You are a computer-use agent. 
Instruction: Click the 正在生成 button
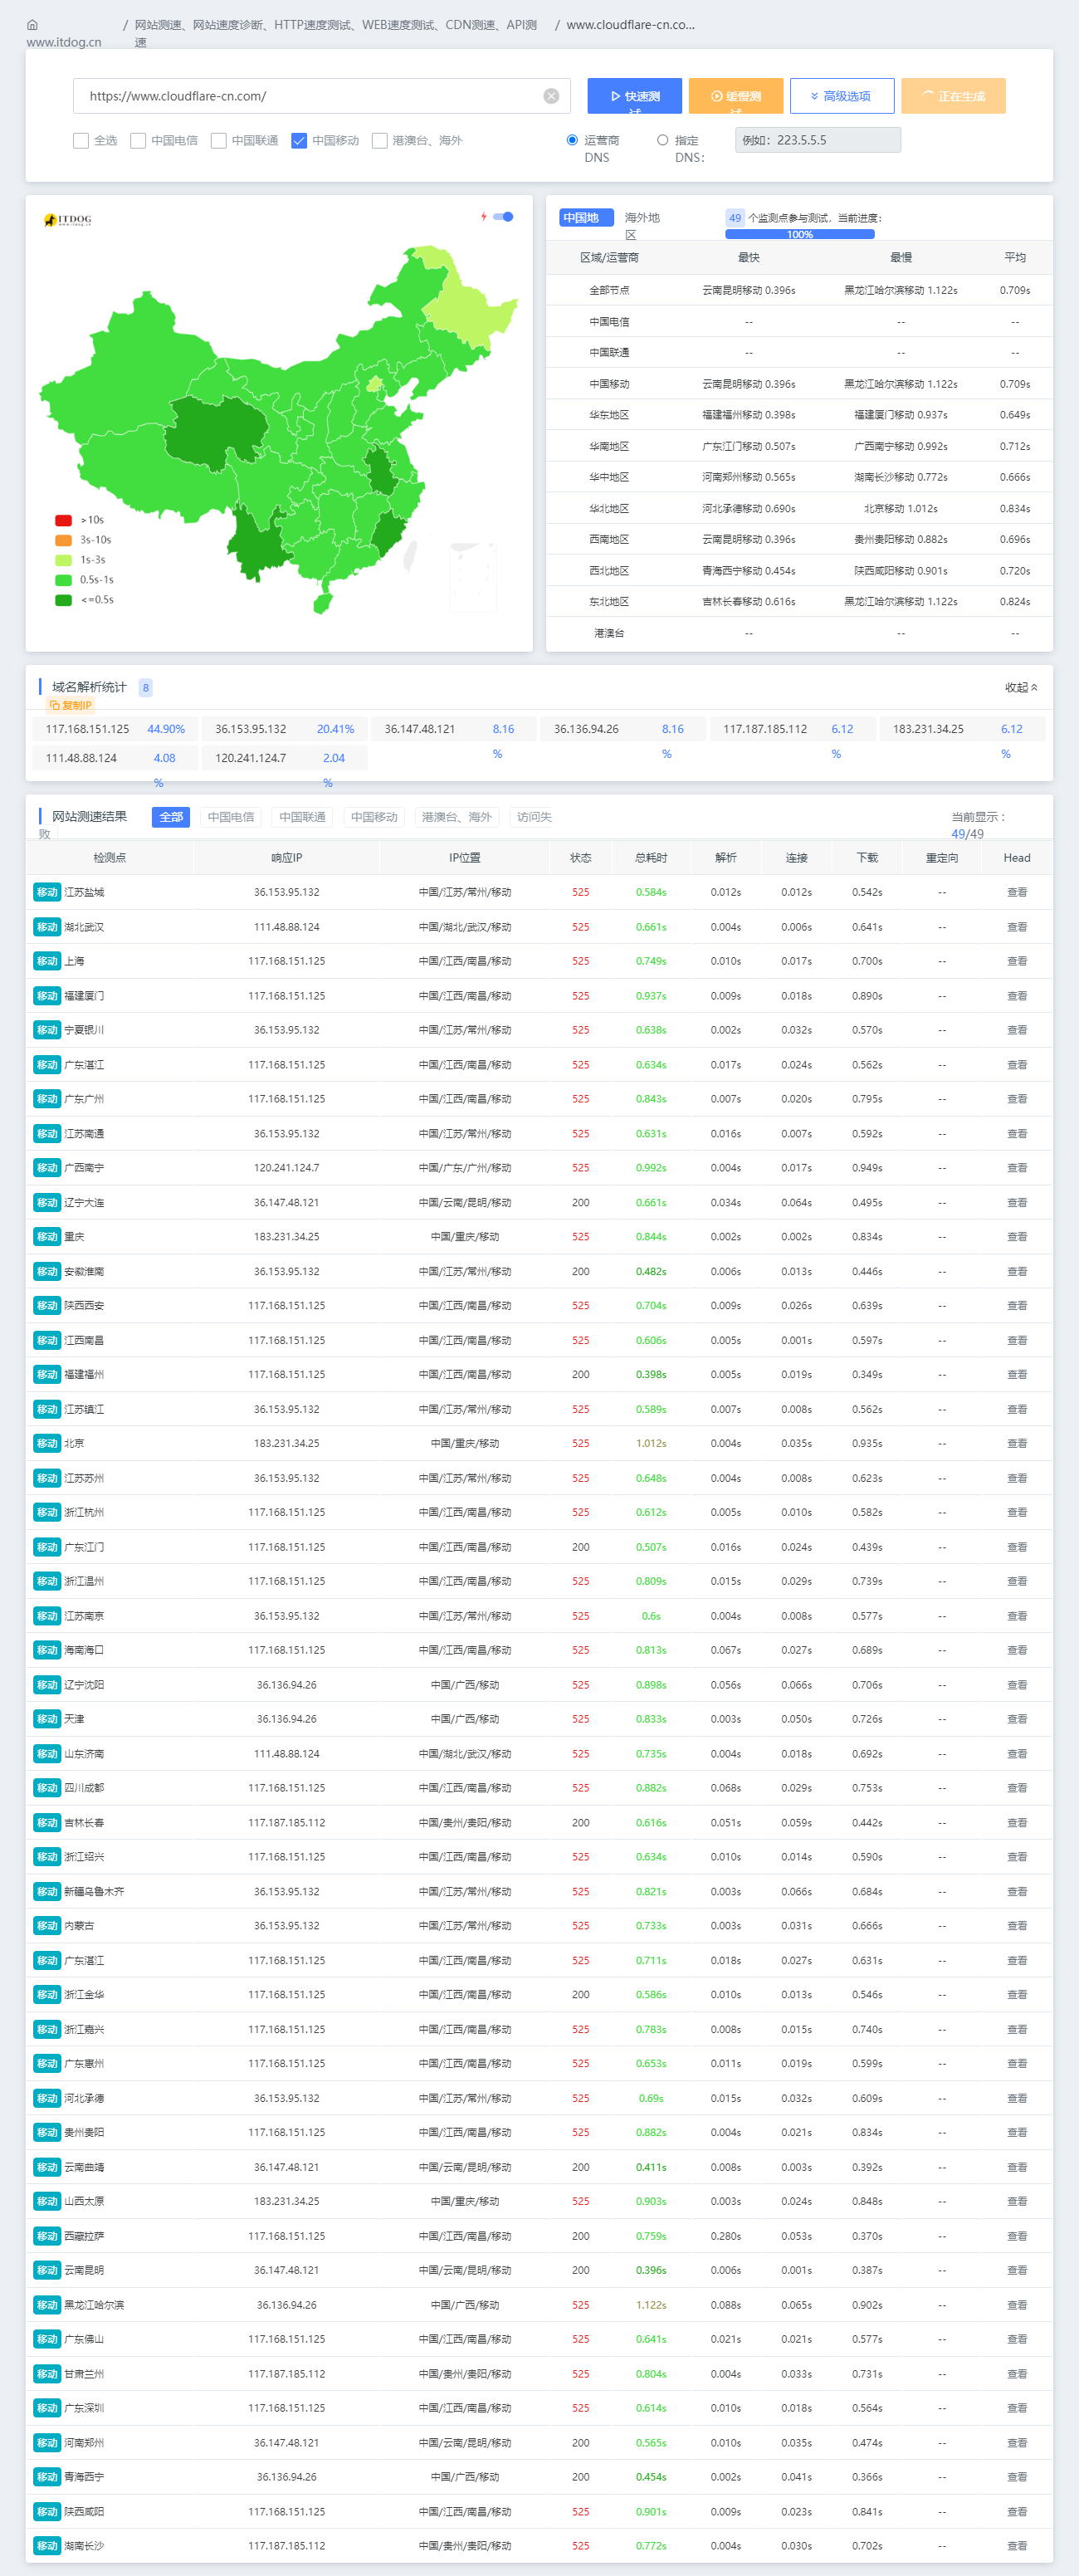(953, 96)
